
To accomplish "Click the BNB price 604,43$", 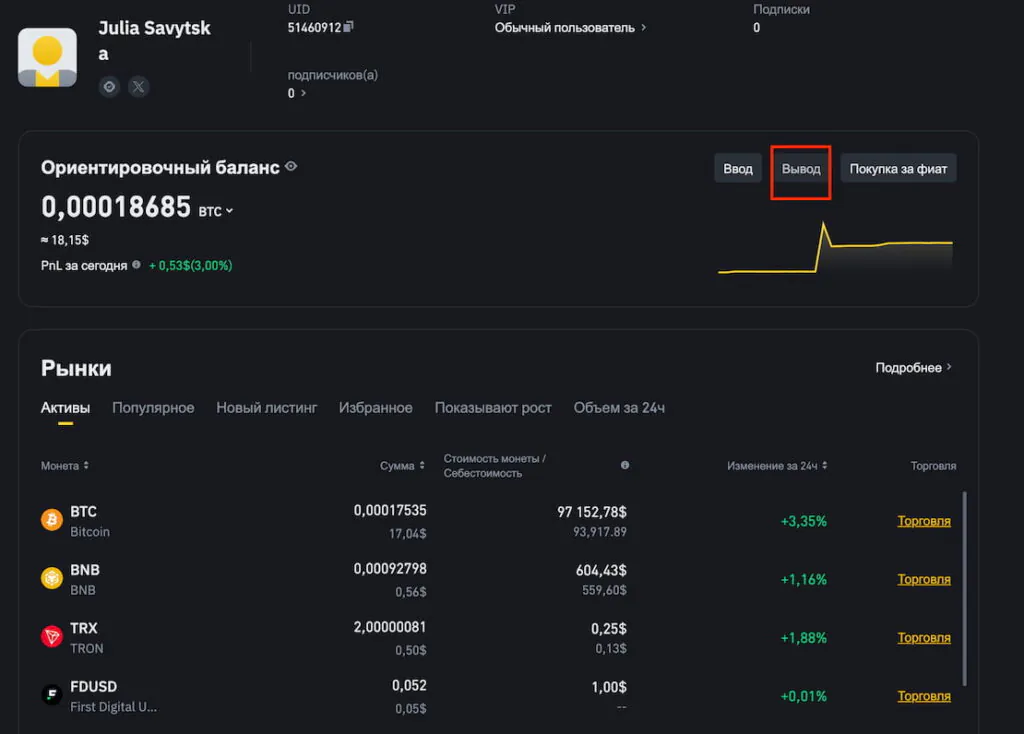I will coord(601,571).
